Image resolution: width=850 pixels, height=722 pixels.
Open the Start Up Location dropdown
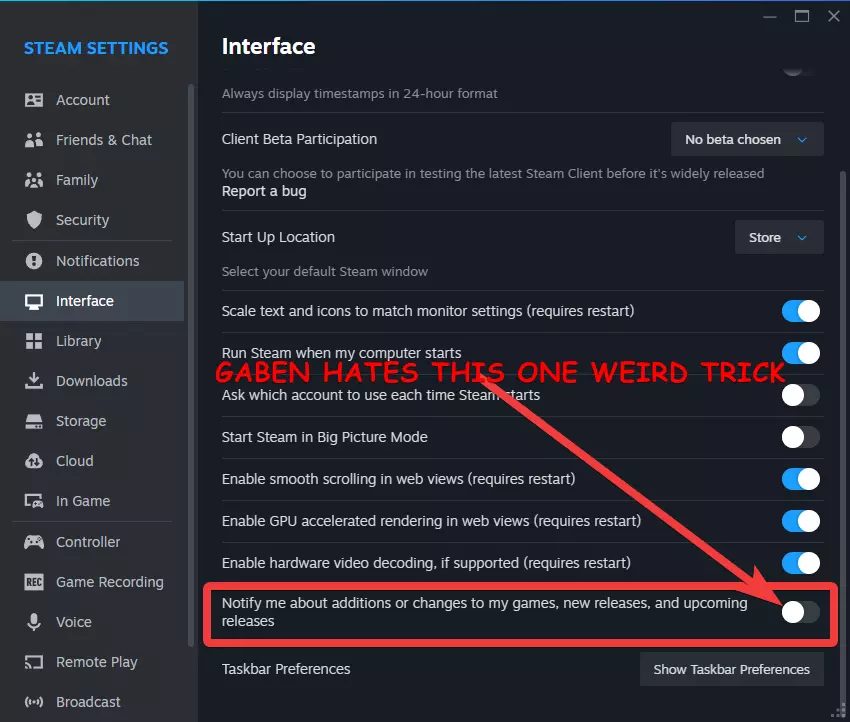pyautogui.click(x=779, y=237)
